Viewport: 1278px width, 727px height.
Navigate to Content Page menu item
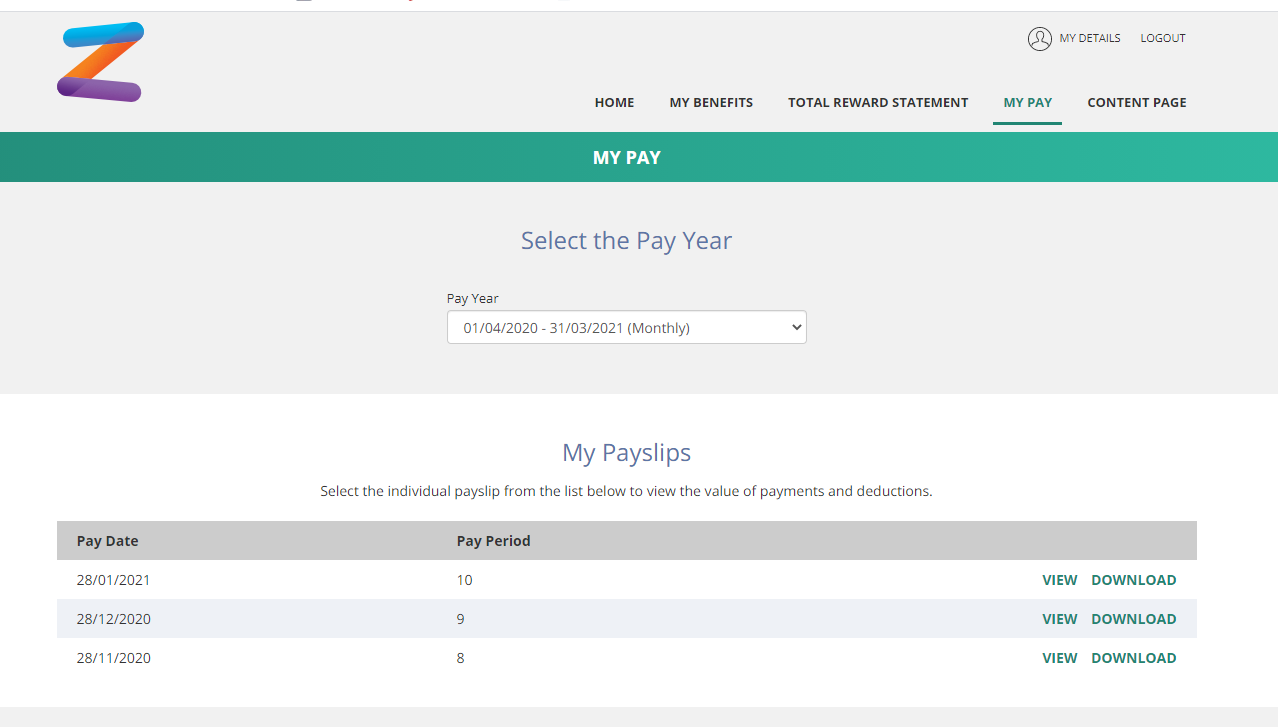[1137, 102]
